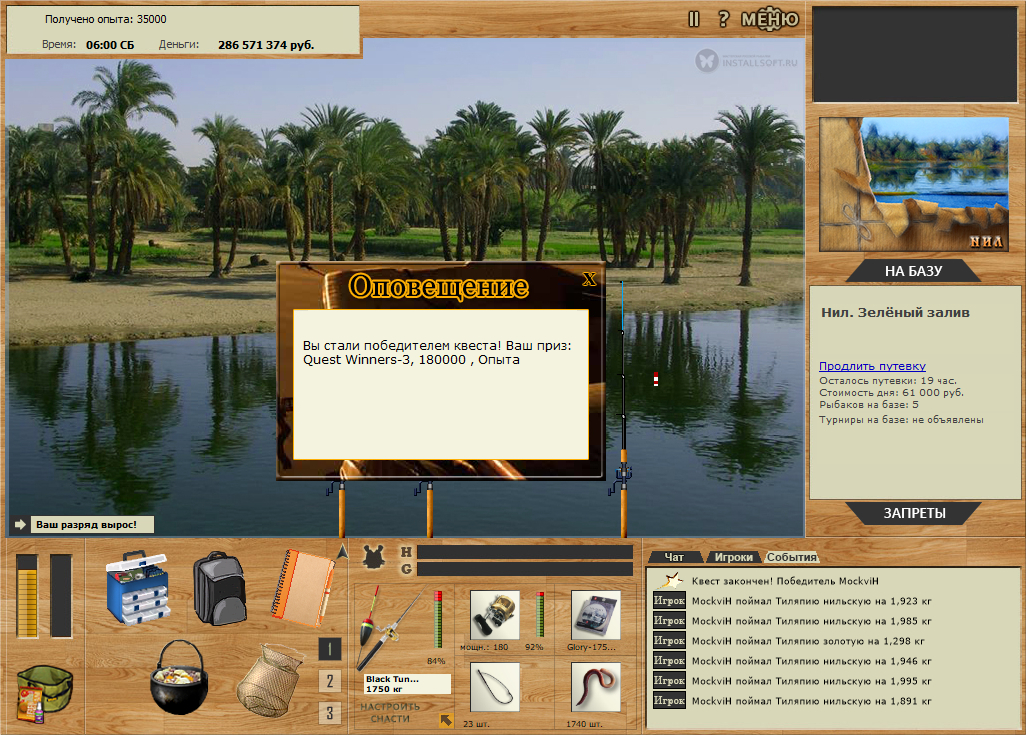Image resolution: width=1026 pixels, height=735 pixels.
Task: Click the event with Тиляпию нильскую 1,923 кг
Action: coord(811,601)
